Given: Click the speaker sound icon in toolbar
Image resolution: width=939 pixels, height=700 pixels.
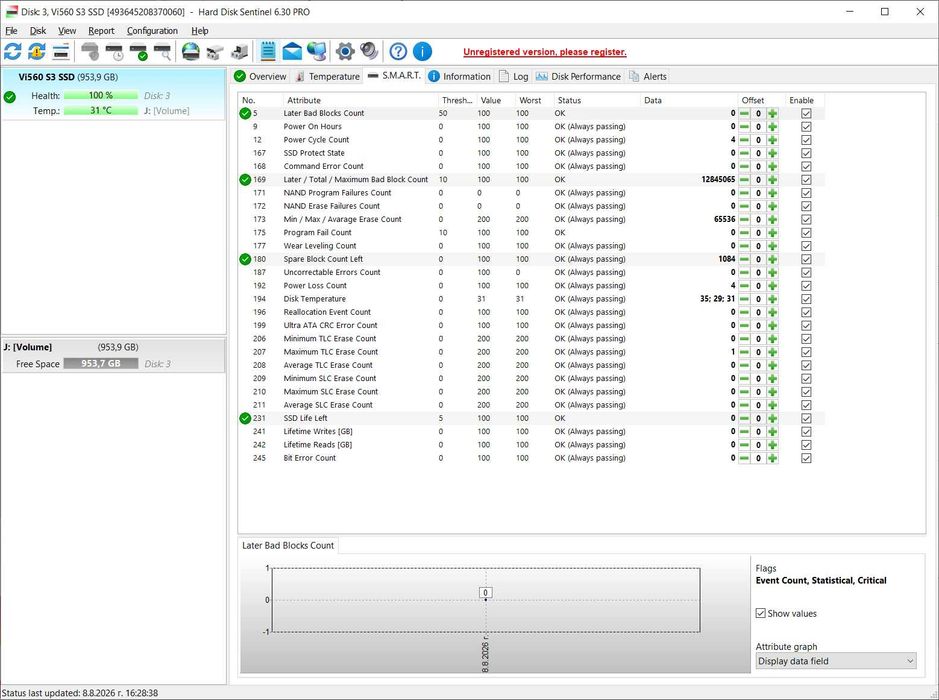Looking at the screenshot, I should pyautogui.click(x=369, y=52).
